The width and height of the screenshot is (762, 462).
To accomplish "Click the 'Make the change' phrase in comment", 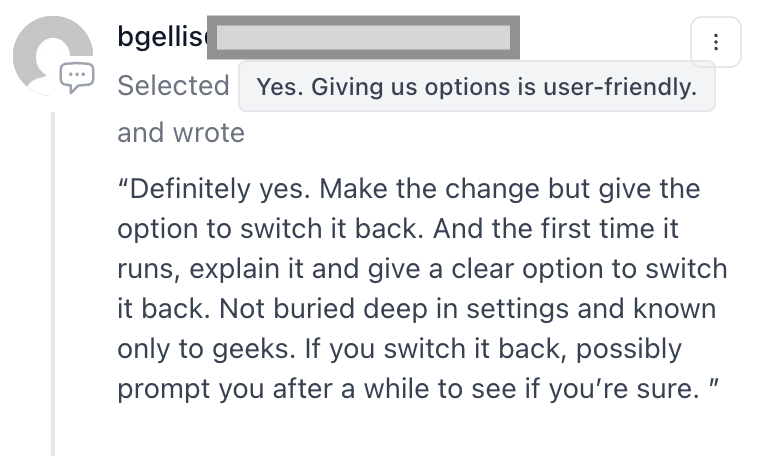I will (x=429, y=189).
